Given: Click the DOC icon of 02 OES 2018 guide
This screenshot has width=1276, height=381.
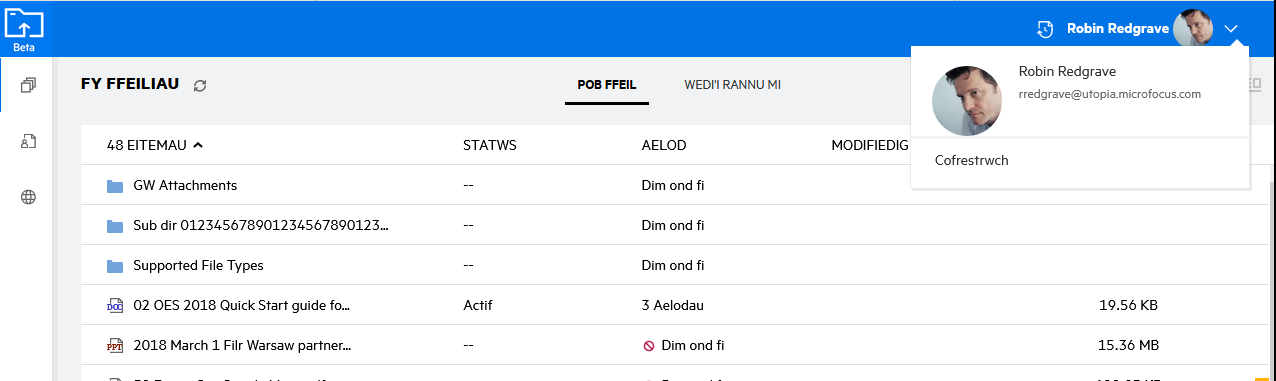Looking at the screenshot, I should [x=115, y=306].
